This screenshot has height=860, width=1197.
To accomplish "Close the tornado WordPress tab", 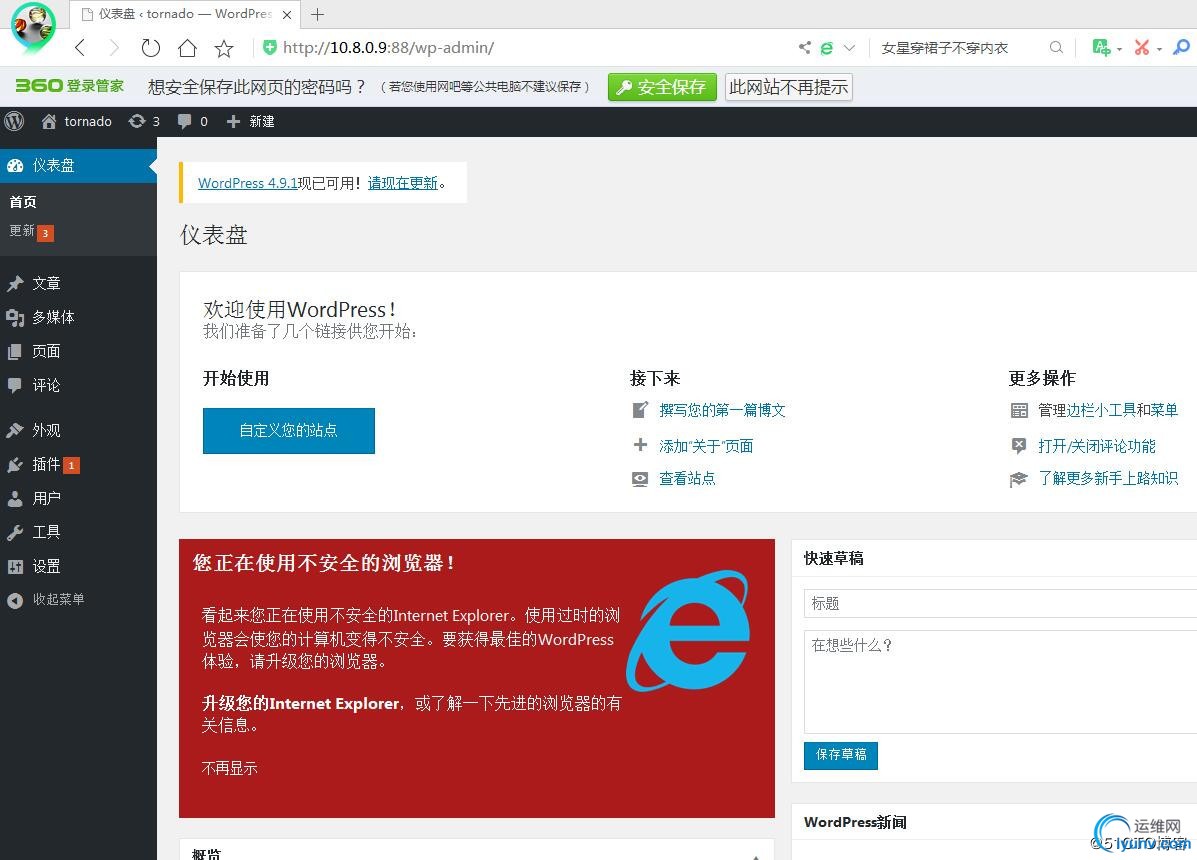I will [x=287, y=14].
